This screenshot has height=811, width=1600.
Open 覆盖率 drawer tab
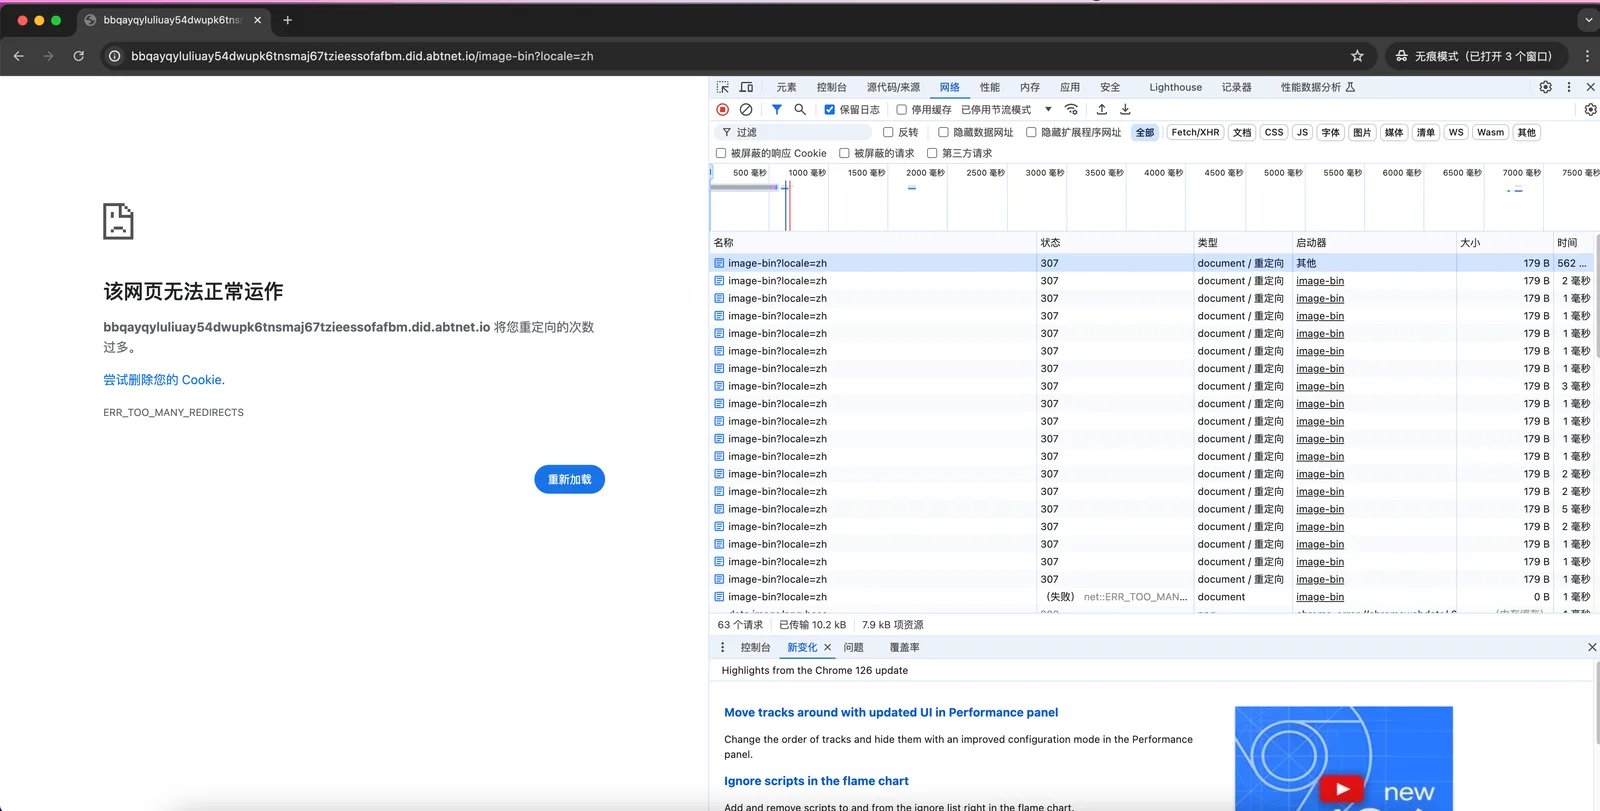tap(904, 647)
